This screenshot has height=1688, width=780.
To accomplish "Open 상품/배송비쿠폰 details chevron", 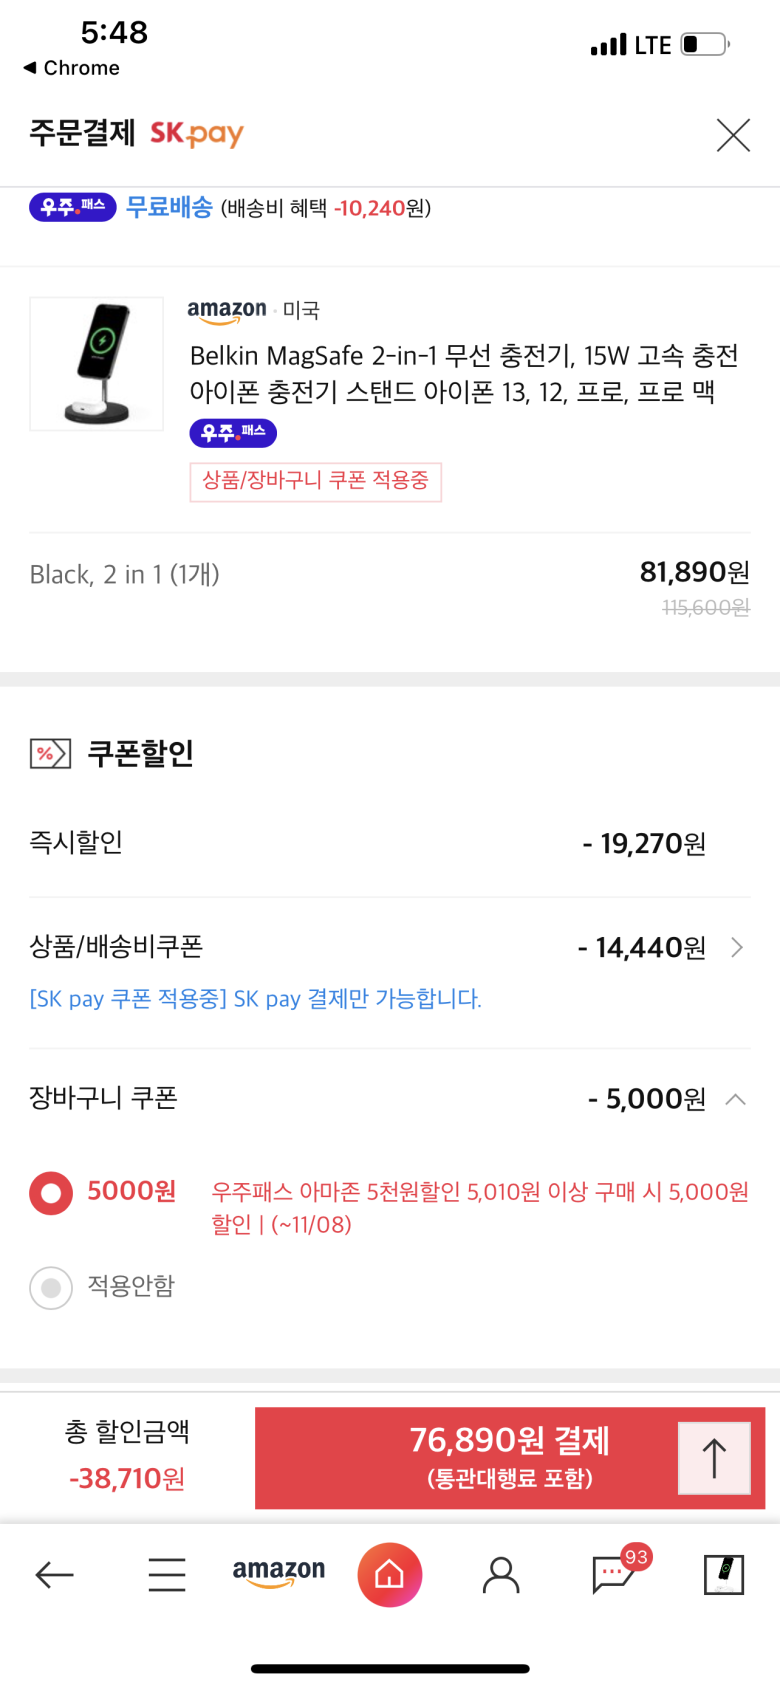I will click(x=737, y=947).
